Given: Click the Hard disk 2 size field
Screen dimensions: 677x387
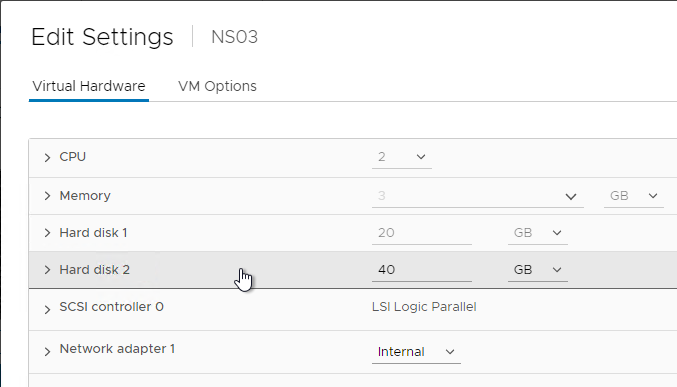Looking at the screenshot, I should [x=421, y=270].
